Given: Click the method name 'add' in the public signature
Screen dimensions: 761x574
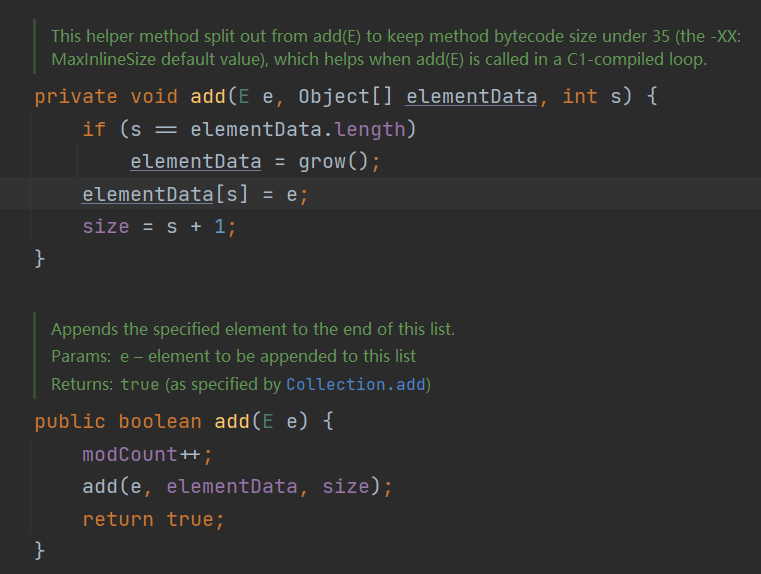Looking at the screenshot, I should 232,422.
